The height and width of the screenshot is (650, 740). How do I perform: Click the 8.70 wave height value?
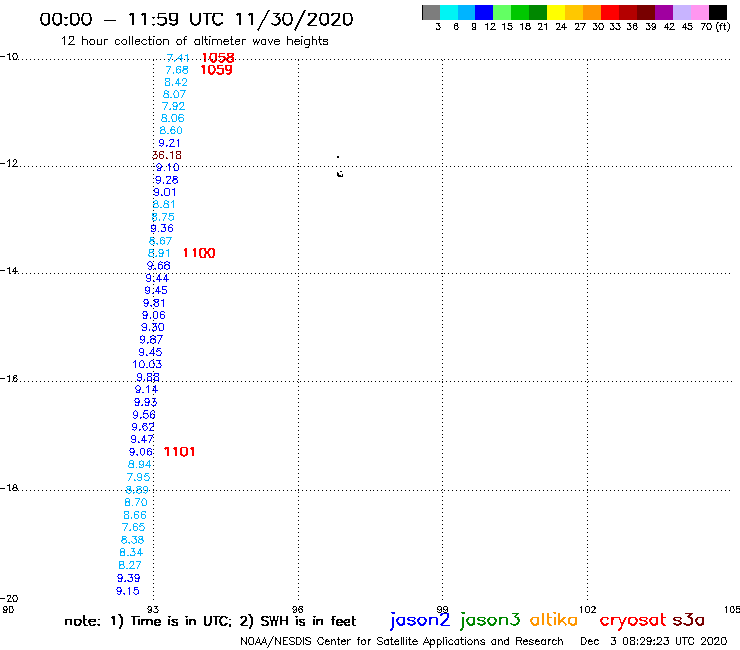pos(136,502)
